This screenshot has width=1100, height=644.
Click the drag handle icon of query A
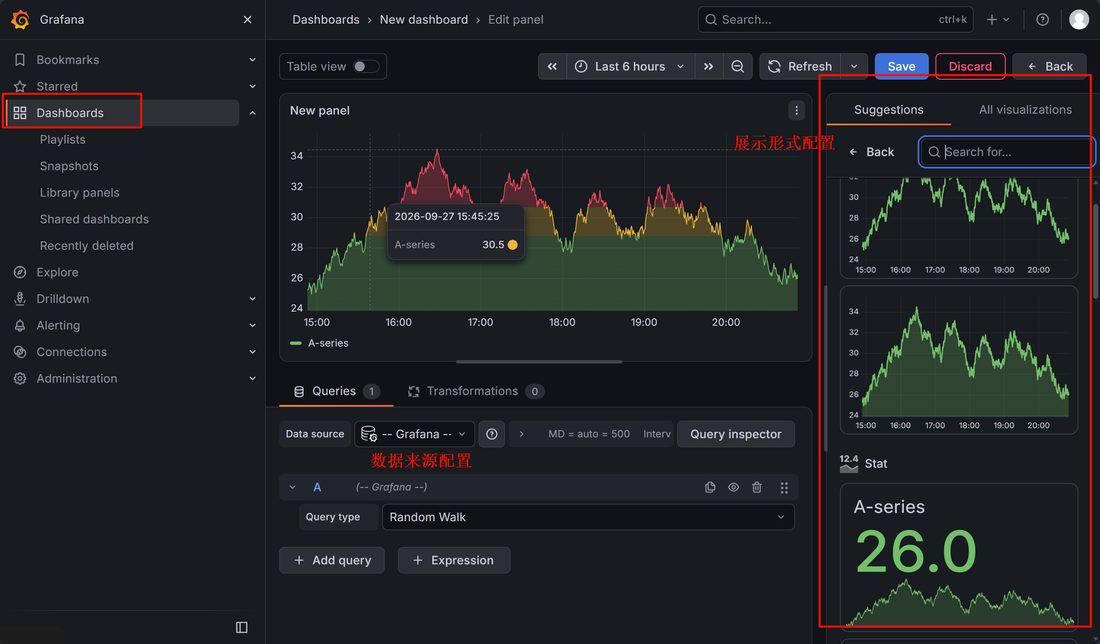coord(784,487)
